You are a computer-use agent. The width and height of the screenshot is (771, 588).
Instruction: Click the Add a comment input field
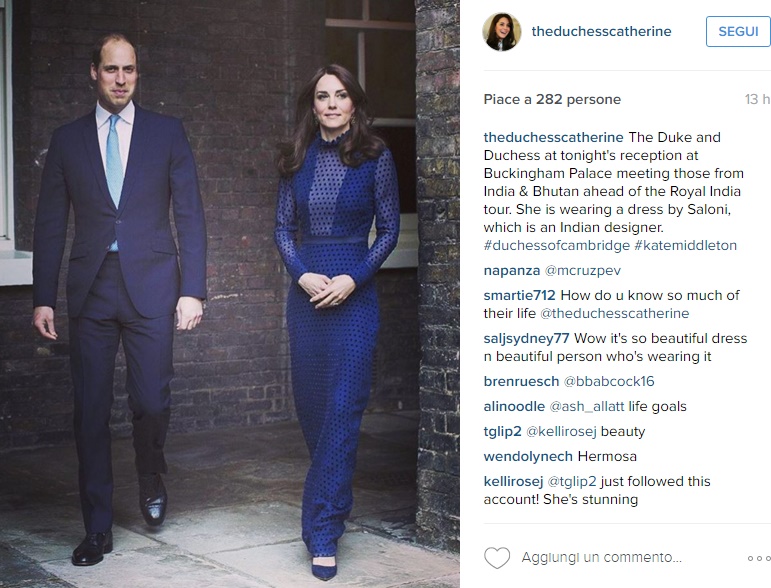click(601, 558)
